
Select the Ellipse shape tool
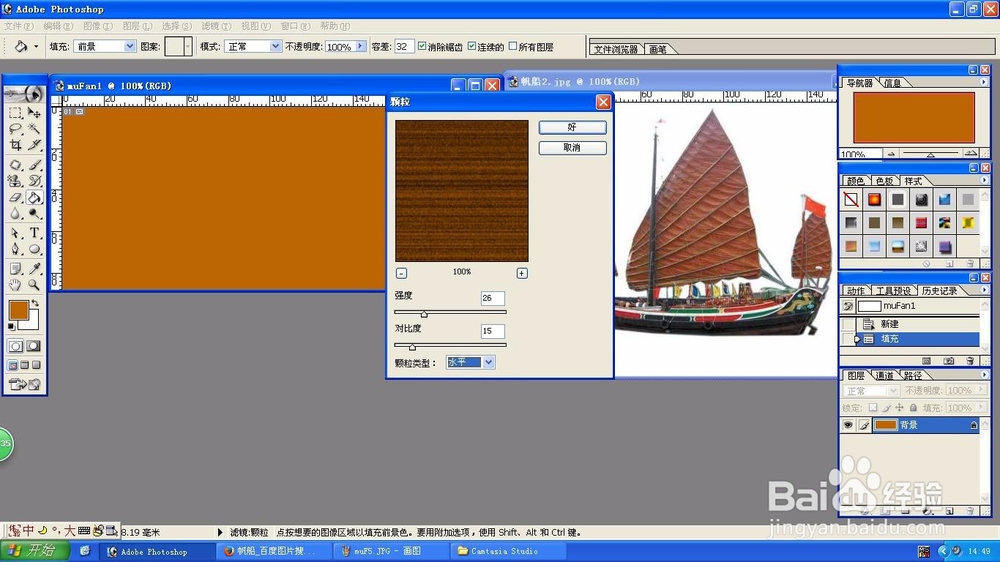tap(34, 249)
